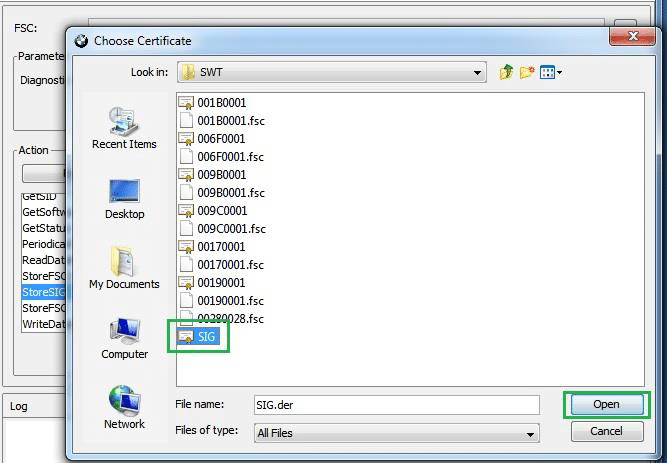Select the 009C0001.fsc file
This screenshot has height=463, width=667.
pyautogui.click(x=230, y=229)
